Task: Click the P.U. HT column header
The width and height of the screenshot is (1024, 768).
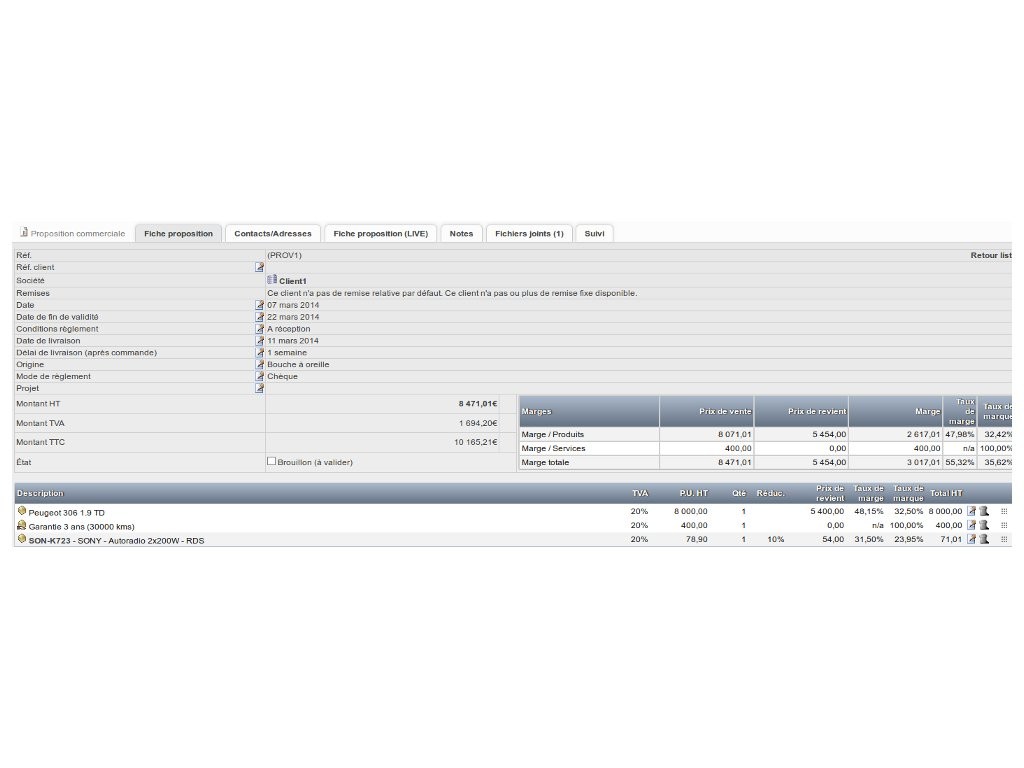Action: tap(694, 493)
